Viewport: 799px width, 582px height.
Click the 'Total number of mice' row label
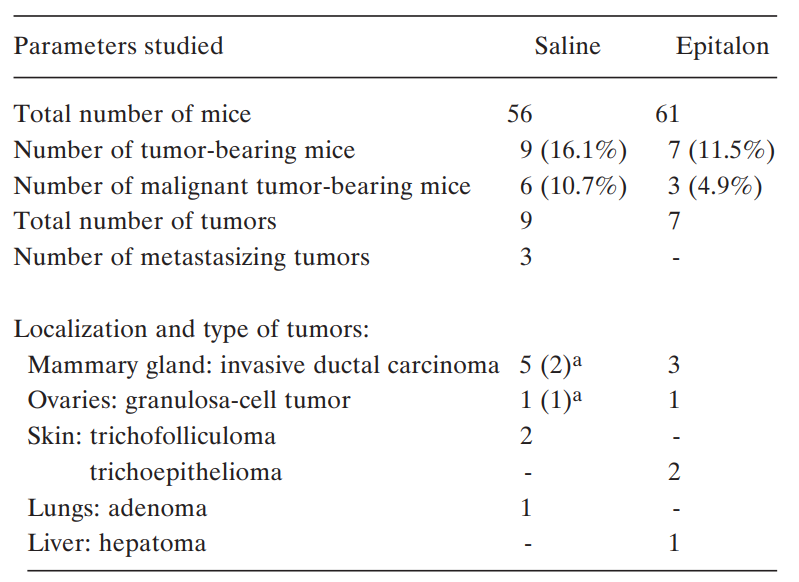tap(132, 114)
